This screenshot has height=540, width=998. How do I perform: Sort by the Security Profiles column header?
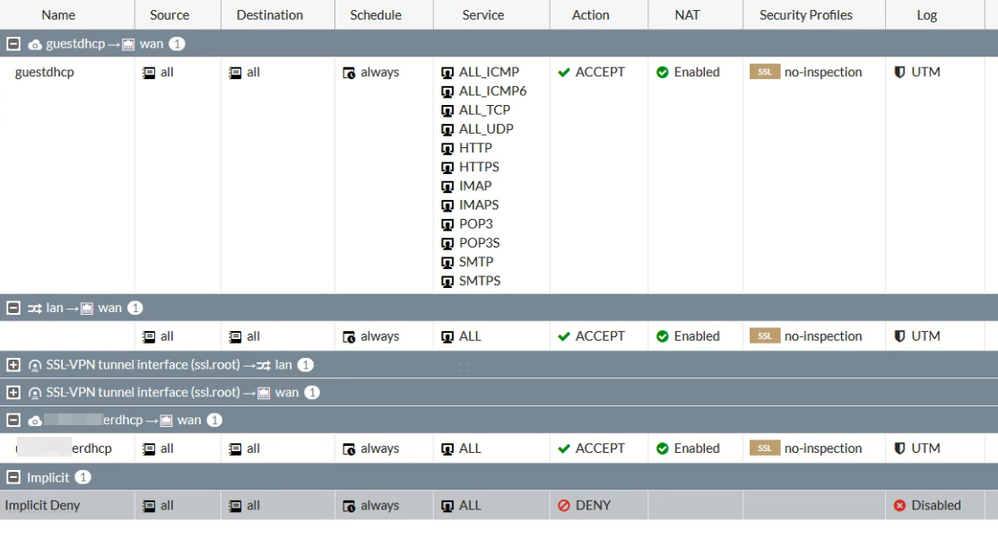click(806, 15)
